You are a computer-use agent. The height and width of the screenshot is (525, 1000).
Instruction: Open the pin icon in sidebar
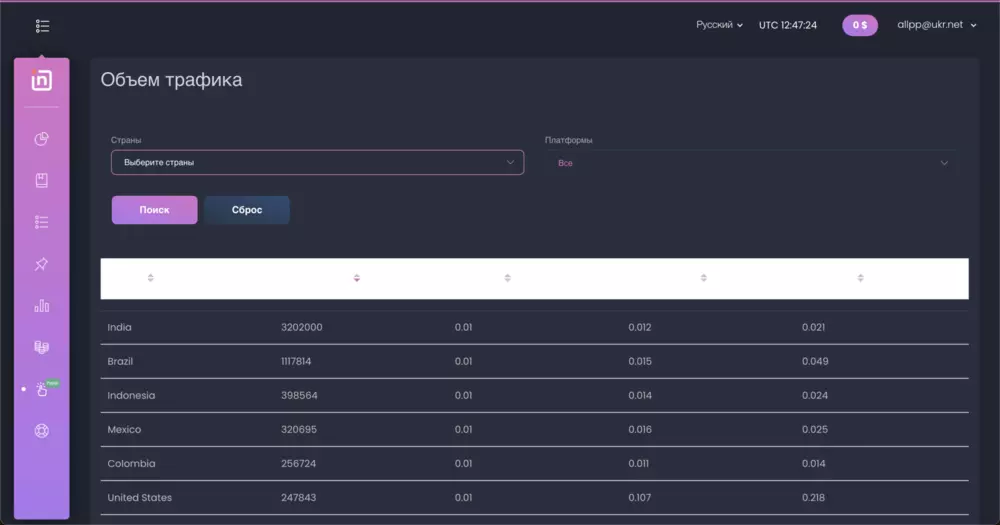pos(41,264)
